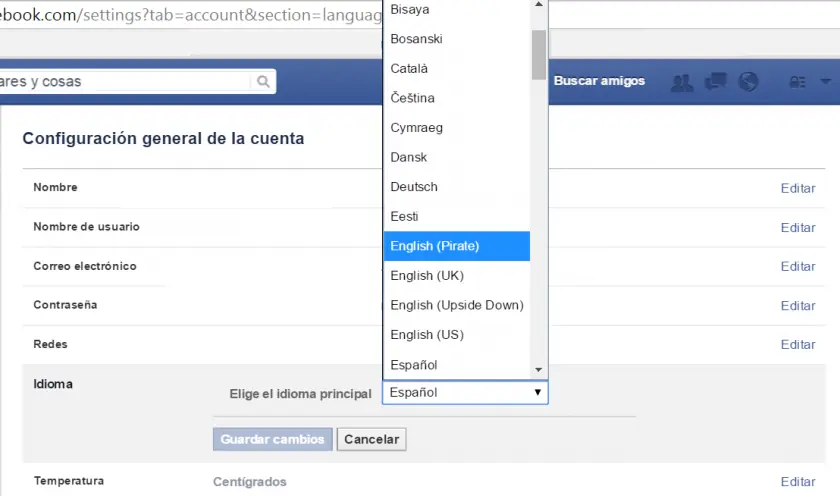Open the privacy shortcuts lock icon
The height and width of the screenshot is (496, 840).
pos(797,82)
